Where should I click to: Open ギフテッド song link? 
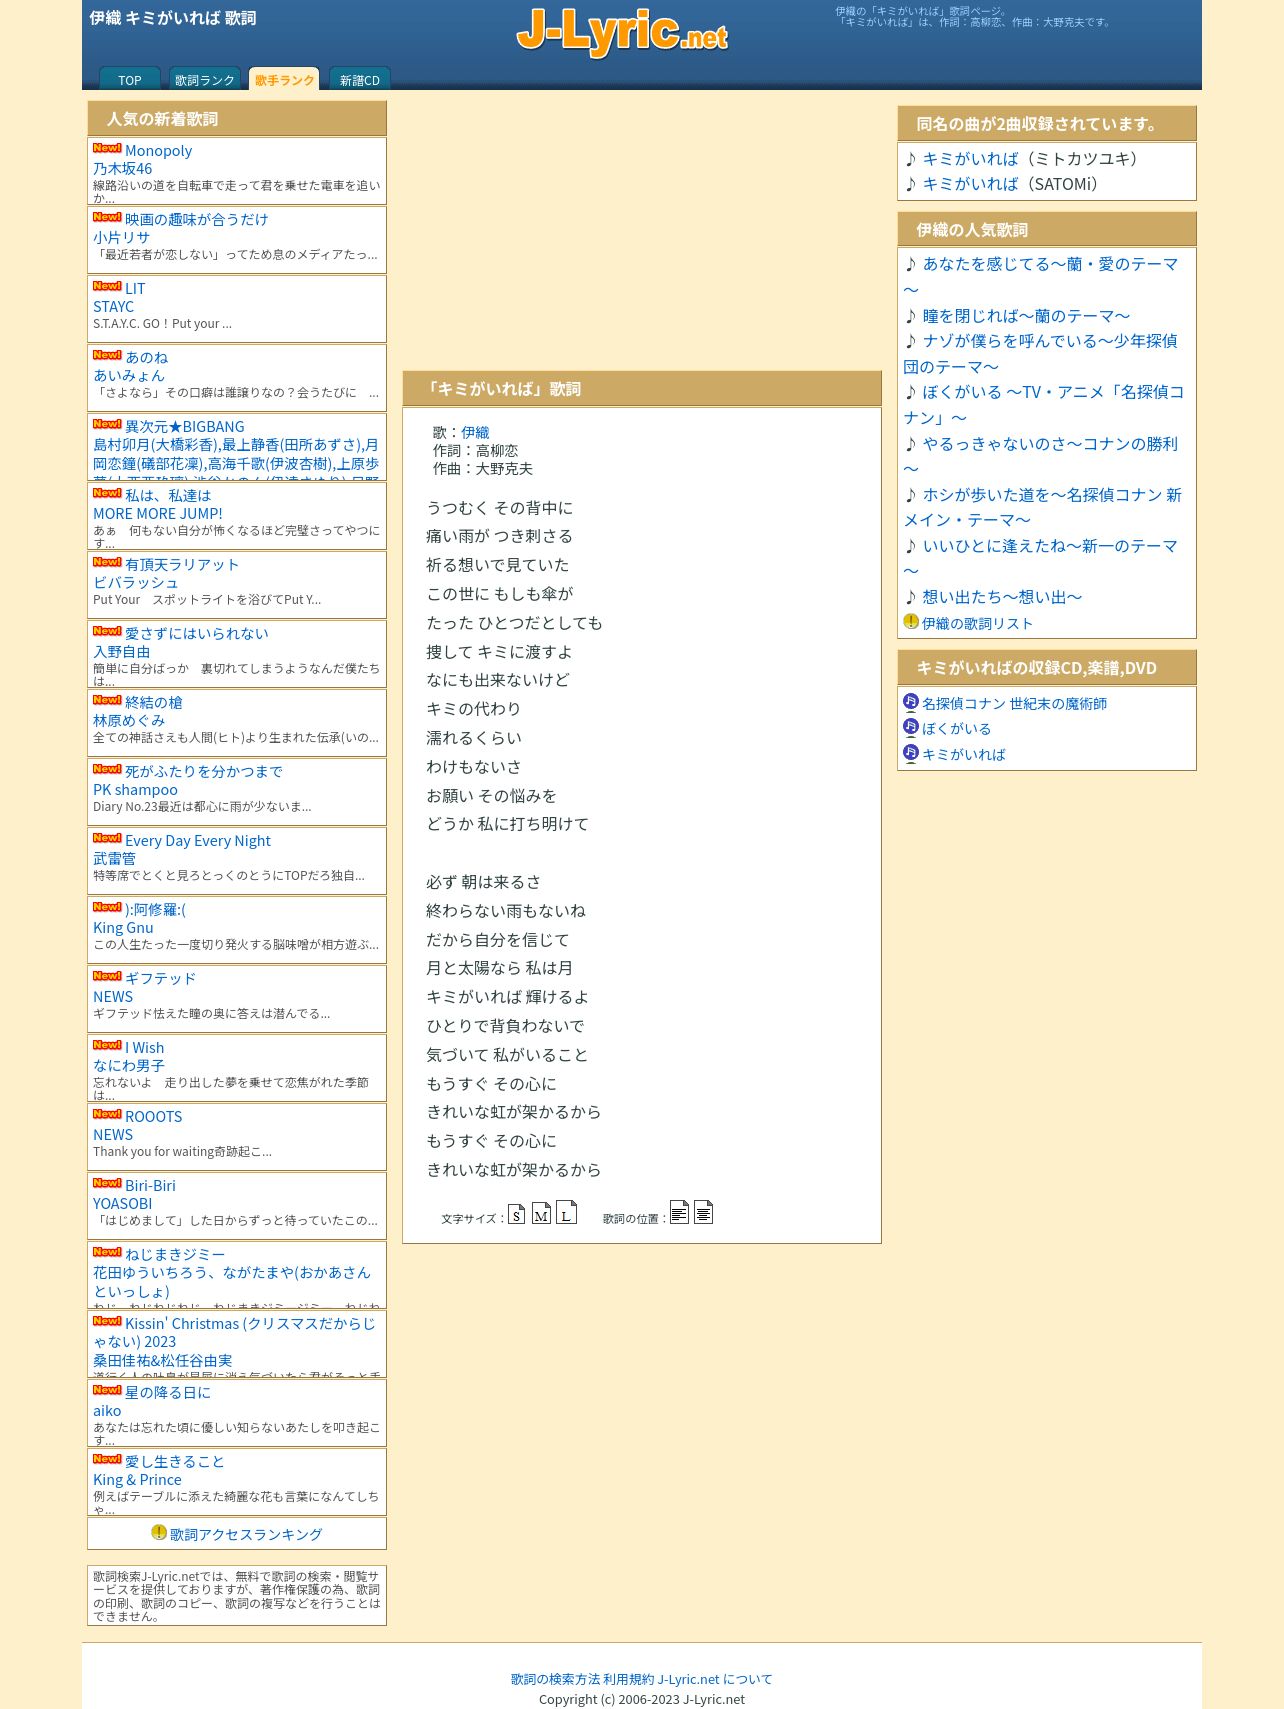click(x=160, y=978)
